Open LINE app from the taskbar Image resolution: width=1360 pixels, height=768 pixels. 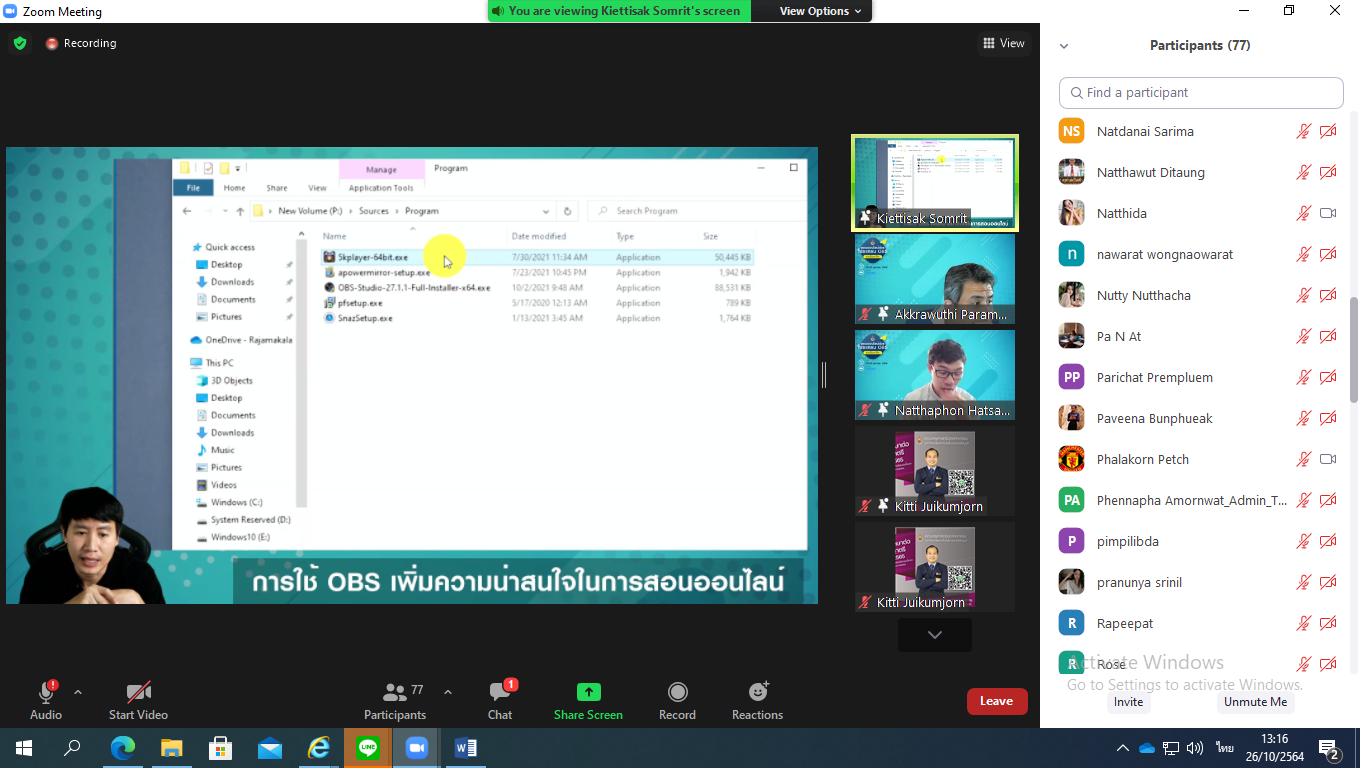point(367,748)
